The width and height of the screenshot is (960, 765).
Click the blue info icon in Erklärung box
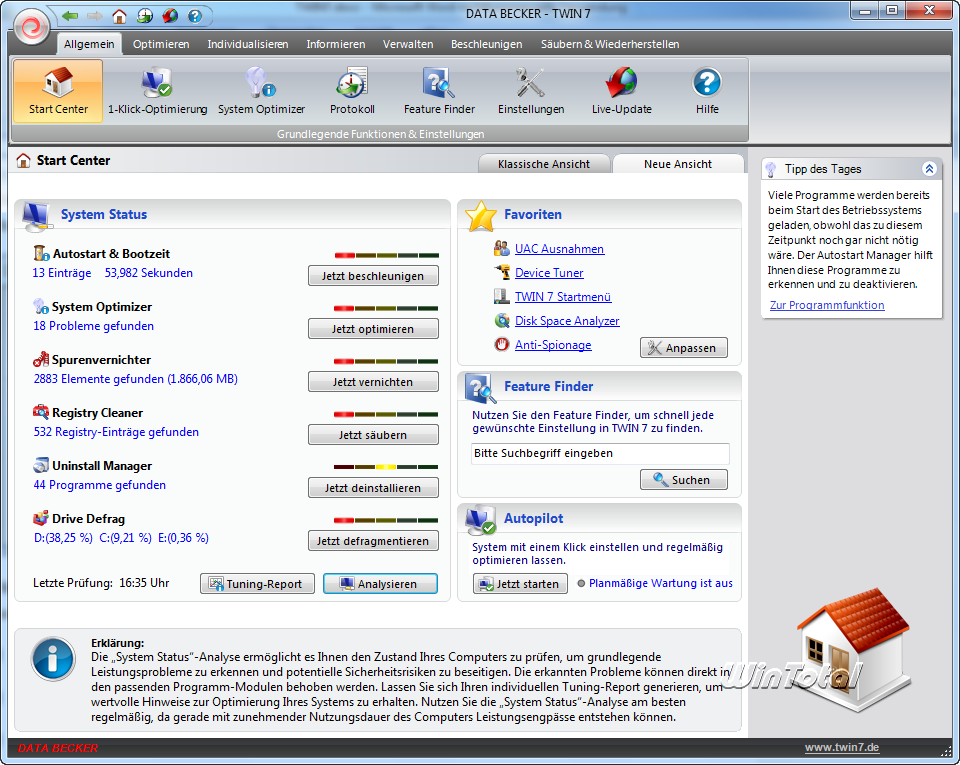[53, 659]
